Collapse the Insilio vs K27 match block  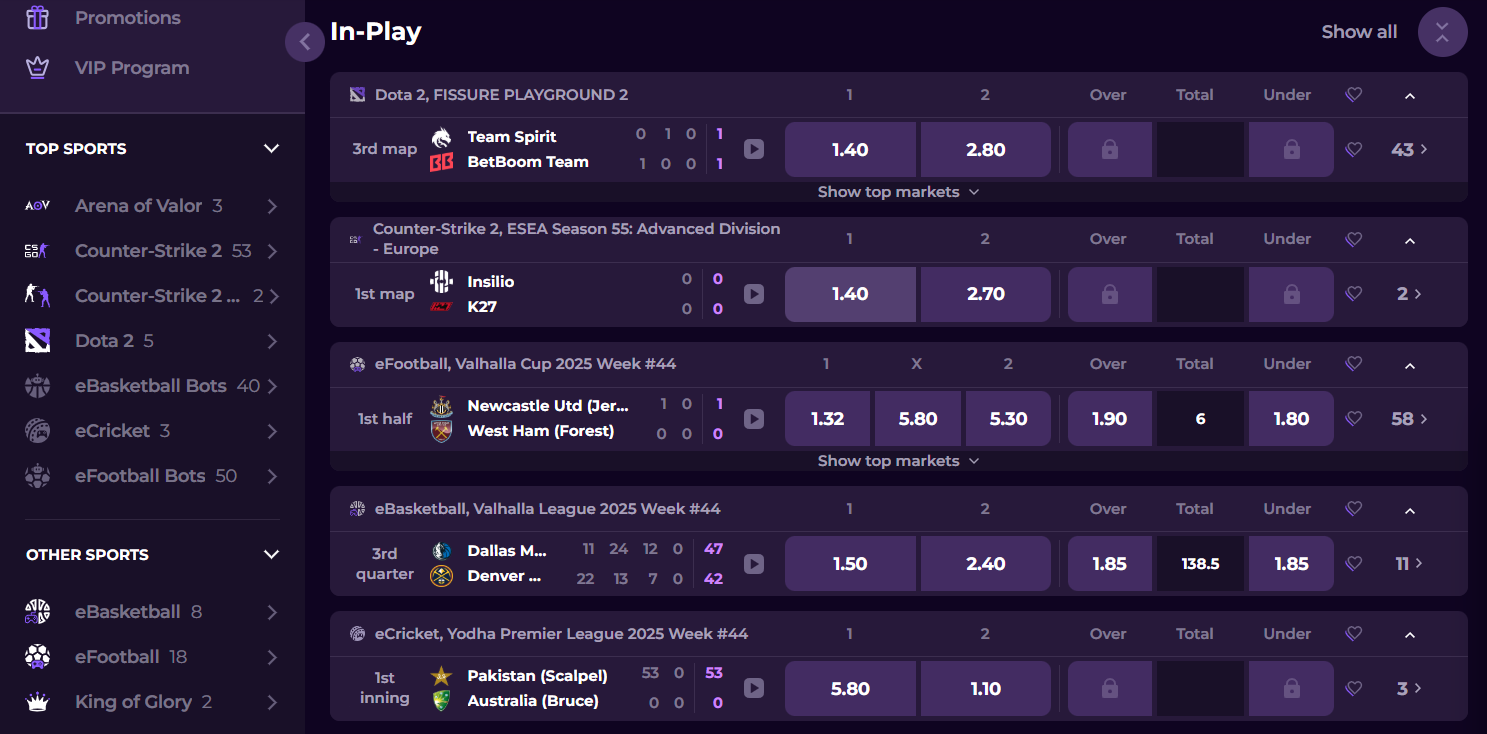[x=1409, y=240]
